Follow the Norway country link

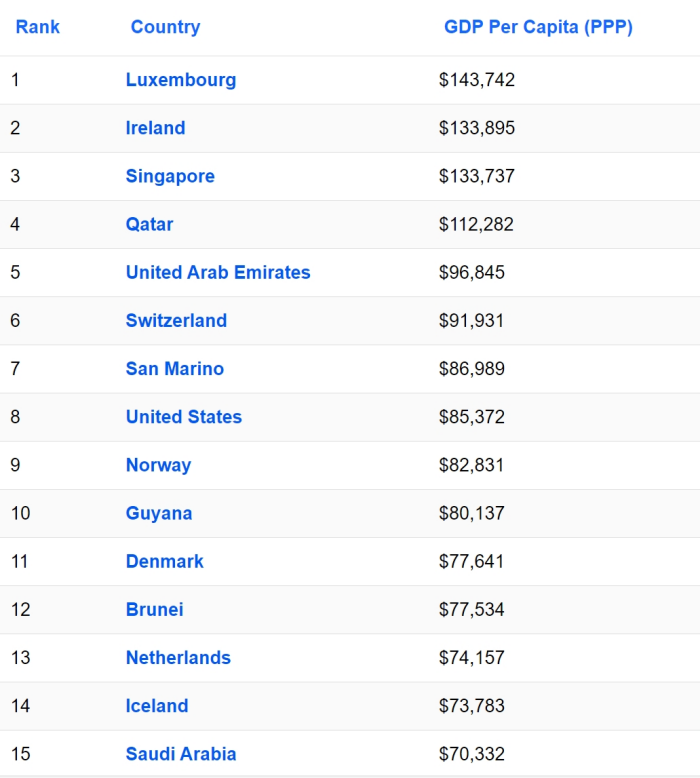pyautogui.click(x=158, y=465)
